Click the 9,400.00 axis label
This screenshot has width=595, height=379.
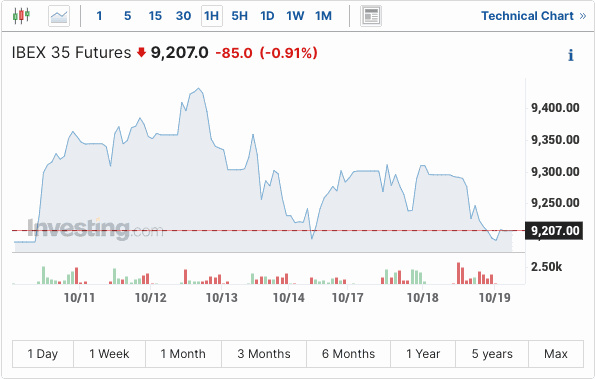pos(555,108)
